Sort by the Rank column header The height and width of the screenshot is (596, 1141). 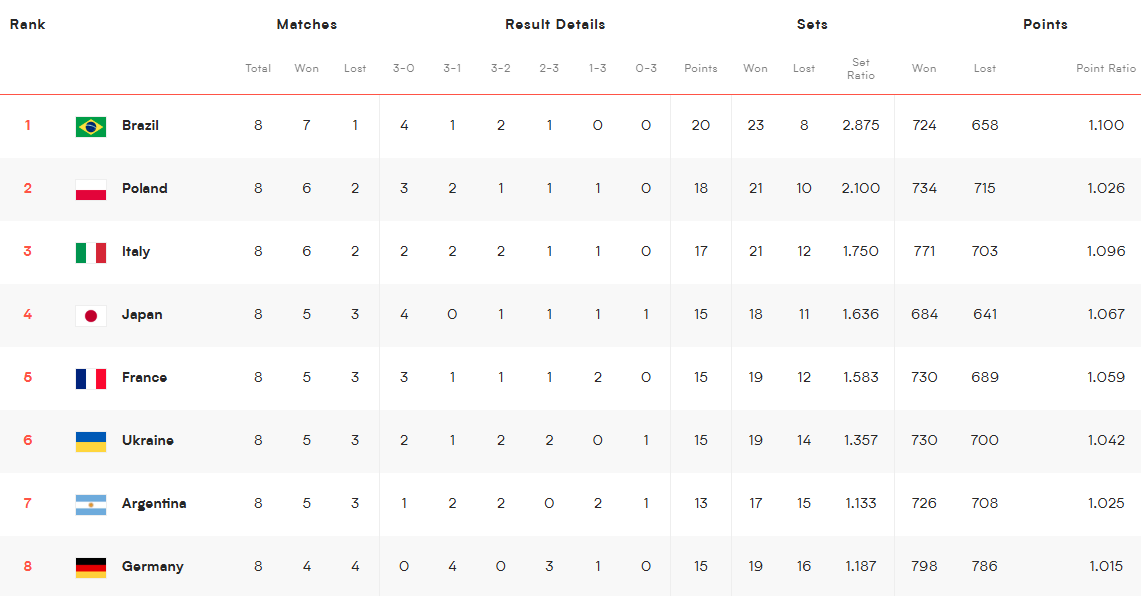(28, 24)
